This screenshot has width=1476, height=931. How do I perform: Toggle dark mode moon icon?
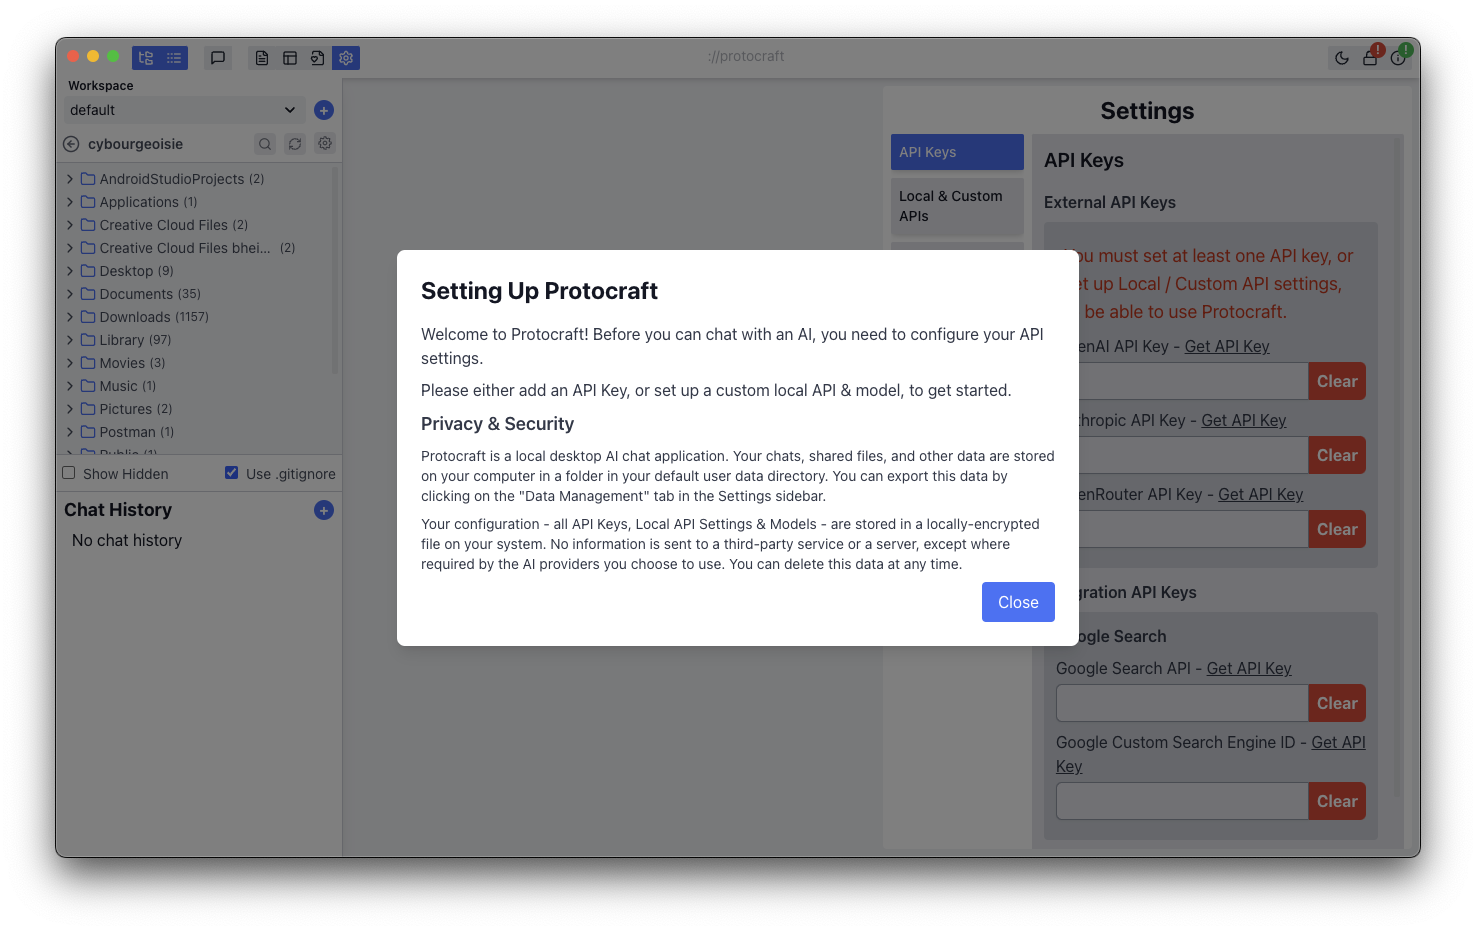[x=1342, y=58]
